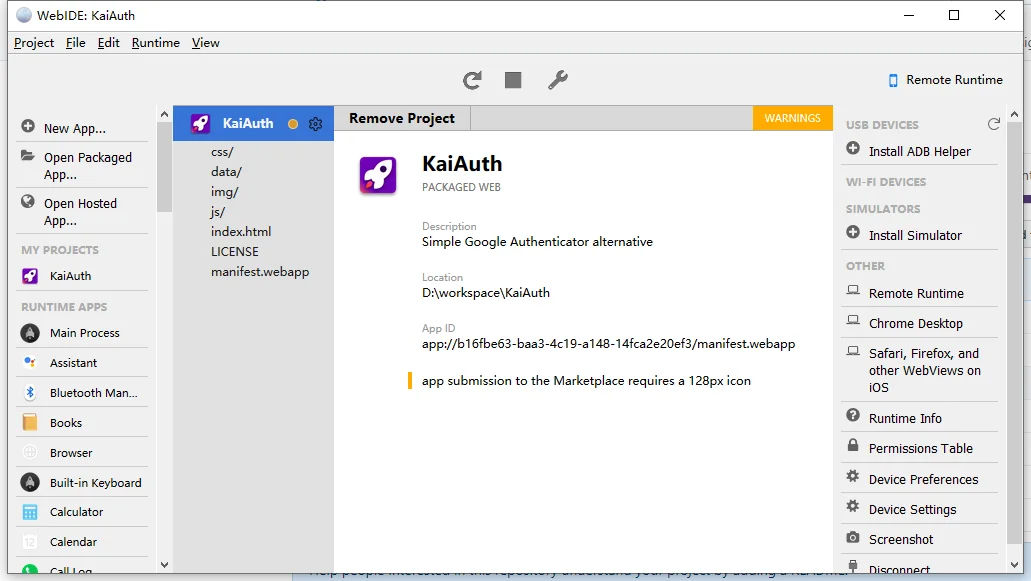The width and height of the screenshot is (1031, 581).
Task: Click the KaiAuth project settings gear icon
Action: pyautogui.click(x=316, y=124)
